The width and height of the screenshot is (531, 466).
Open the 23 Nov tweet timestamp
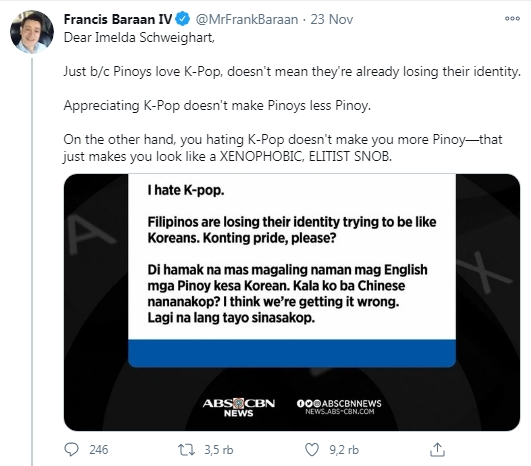coord(332,19)
